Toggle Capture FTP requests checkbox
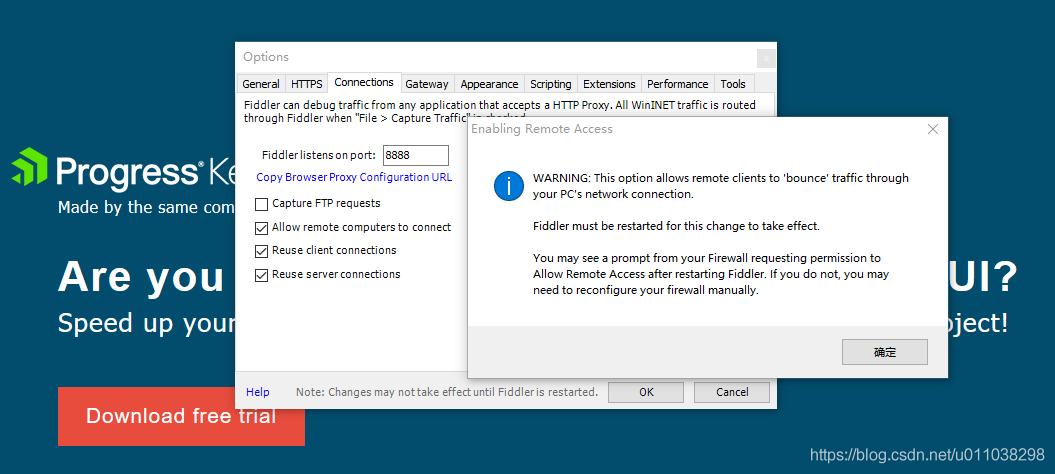 261,204
